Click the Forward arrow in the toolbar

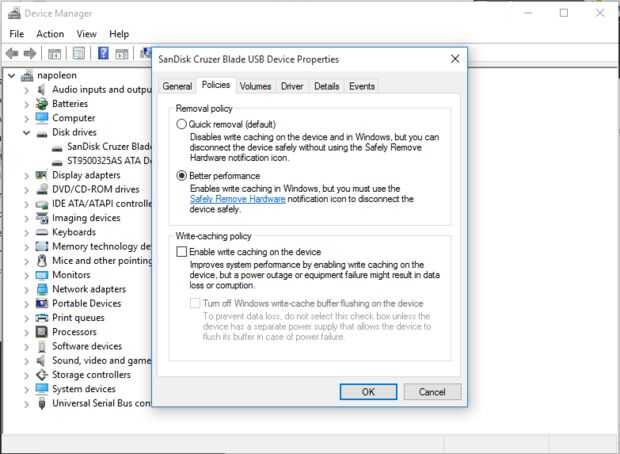click(30, 53)
